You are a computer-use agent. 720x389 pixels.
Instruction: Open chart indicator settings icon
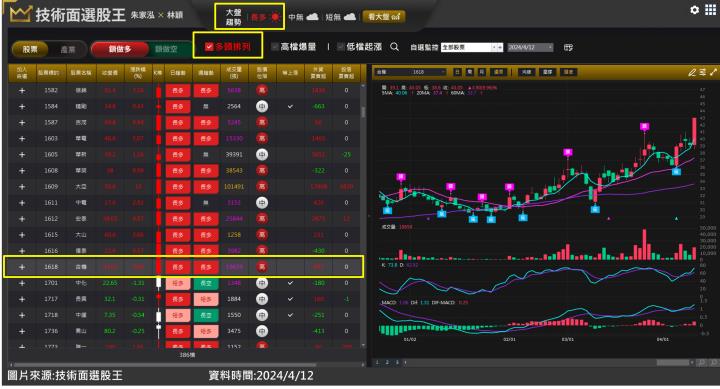703,72
